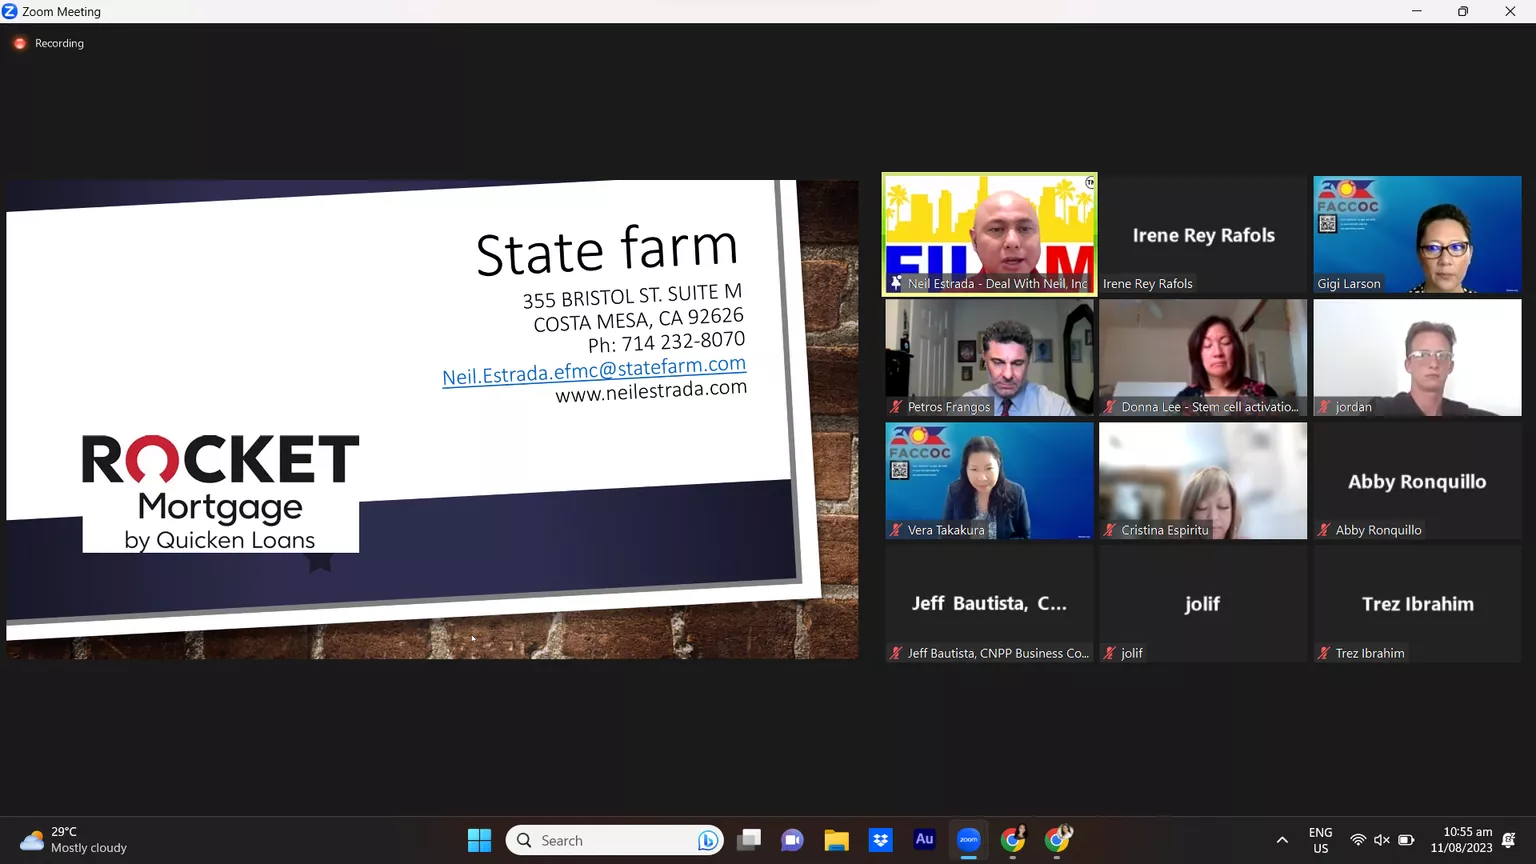Click Cristina Espiritu's muted microphone icon

click(x=1110, y=530)
